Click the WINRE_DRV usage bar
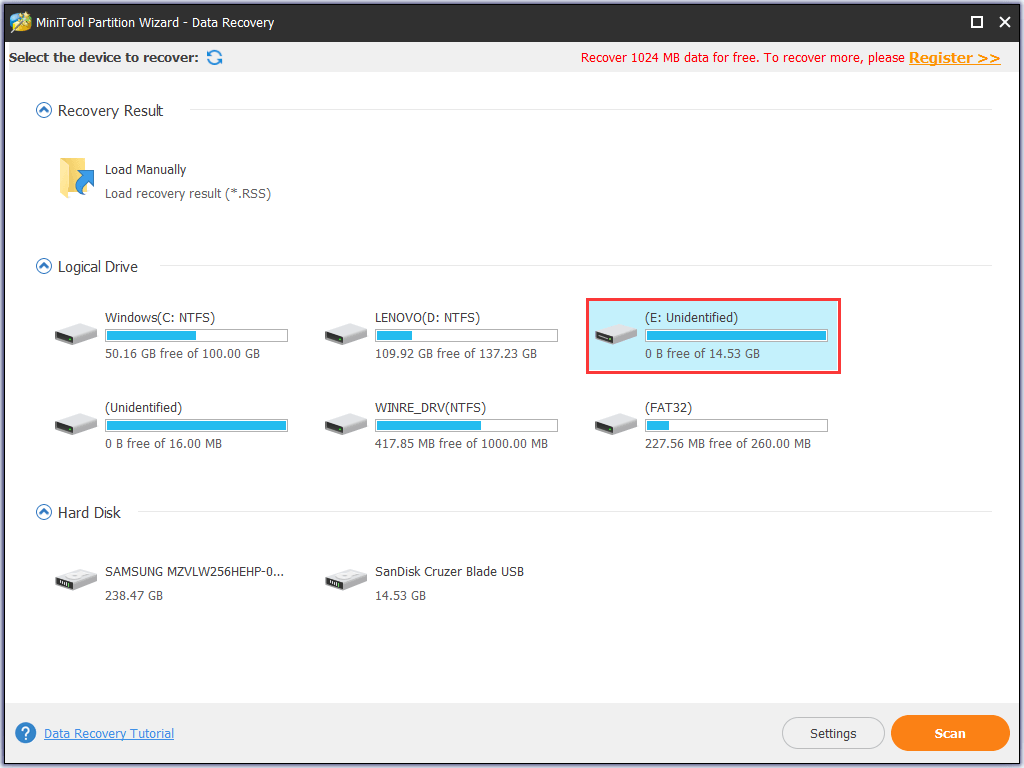 466,426
